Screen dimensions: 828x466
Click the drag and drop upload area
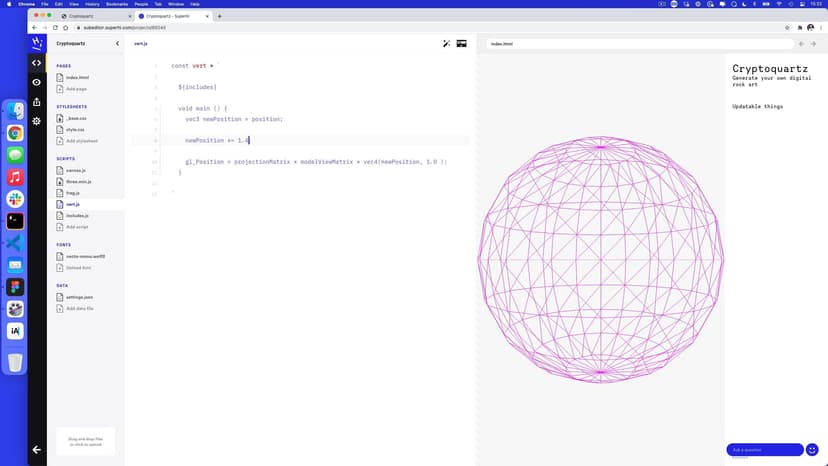(85, 441)
